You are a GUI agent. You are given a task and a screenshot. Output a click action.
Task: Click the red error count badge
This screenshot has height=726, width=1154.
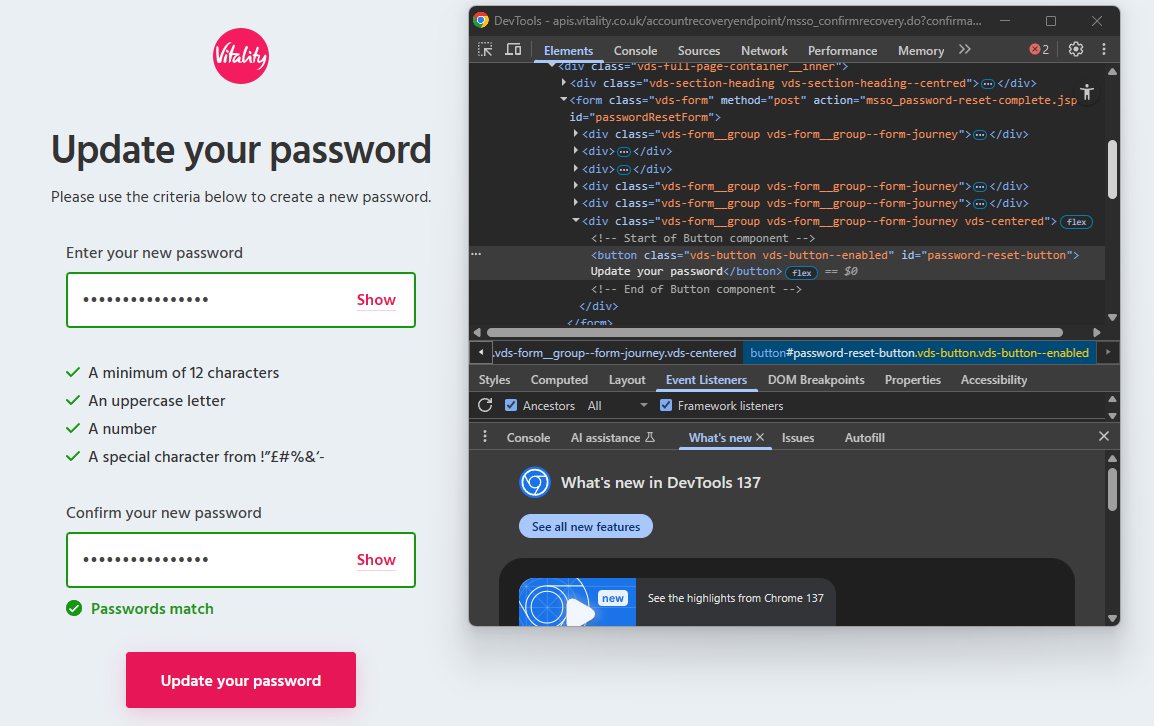tap(1039, 49)
